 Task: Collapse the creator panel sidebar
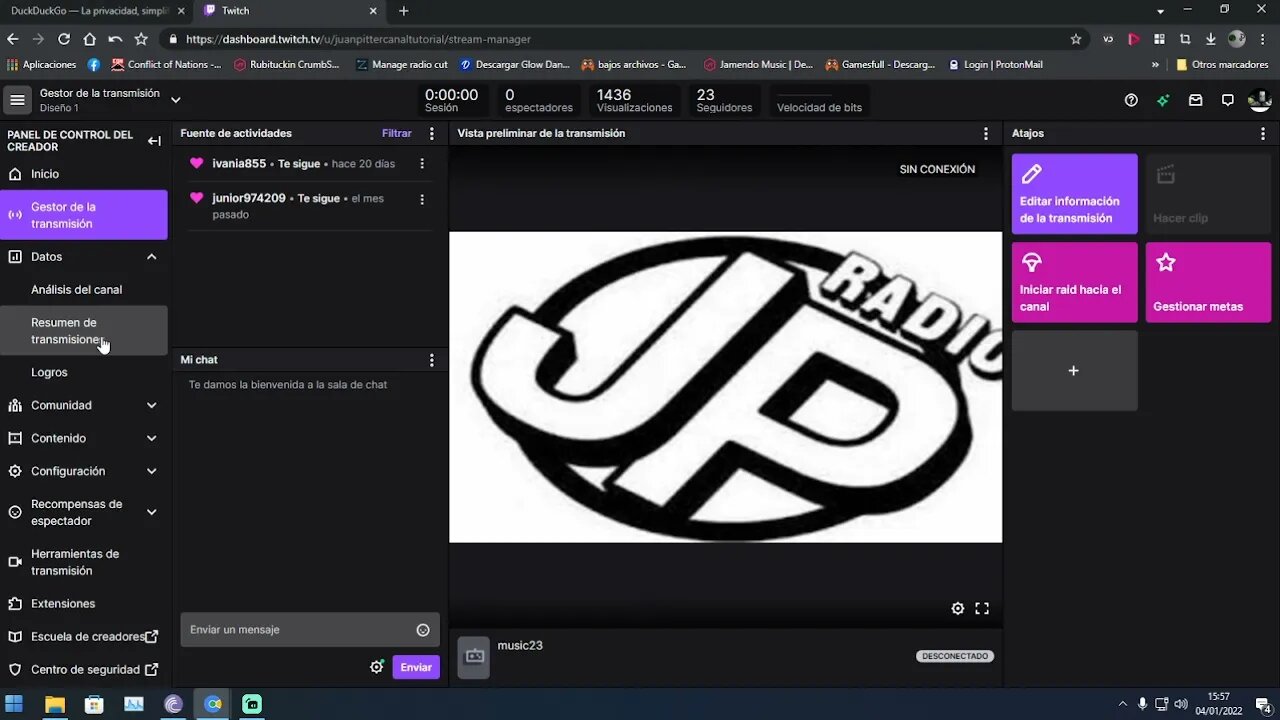coord(154,141)
